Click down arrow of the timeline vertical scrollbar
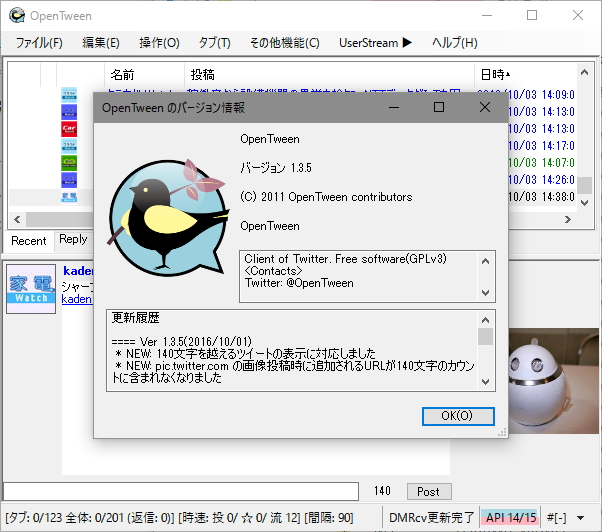 click(x=584, y=203)
